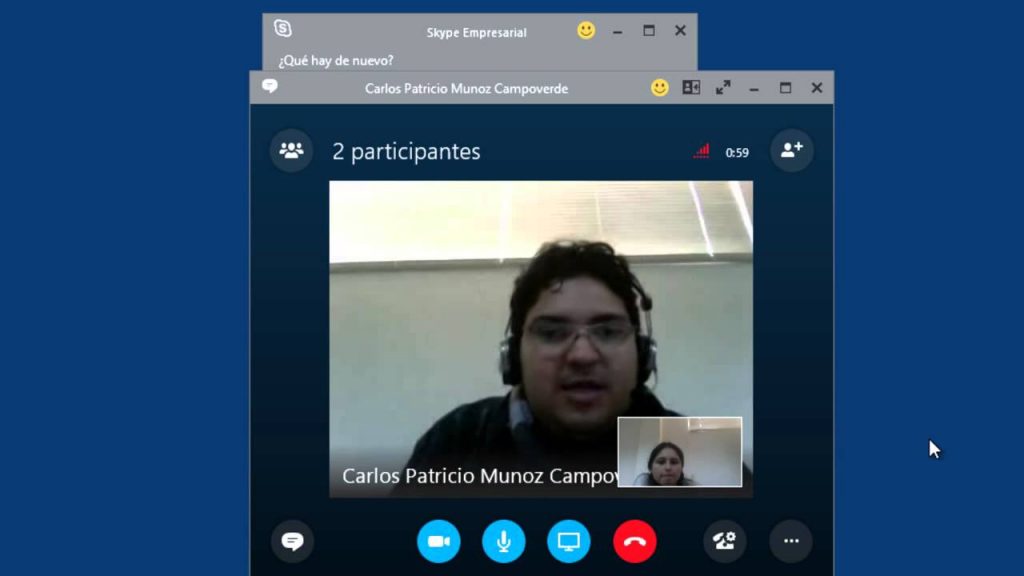Maximize the Skype Empresarial window
The image size is (1024, 576).
(x=648, y=31)
